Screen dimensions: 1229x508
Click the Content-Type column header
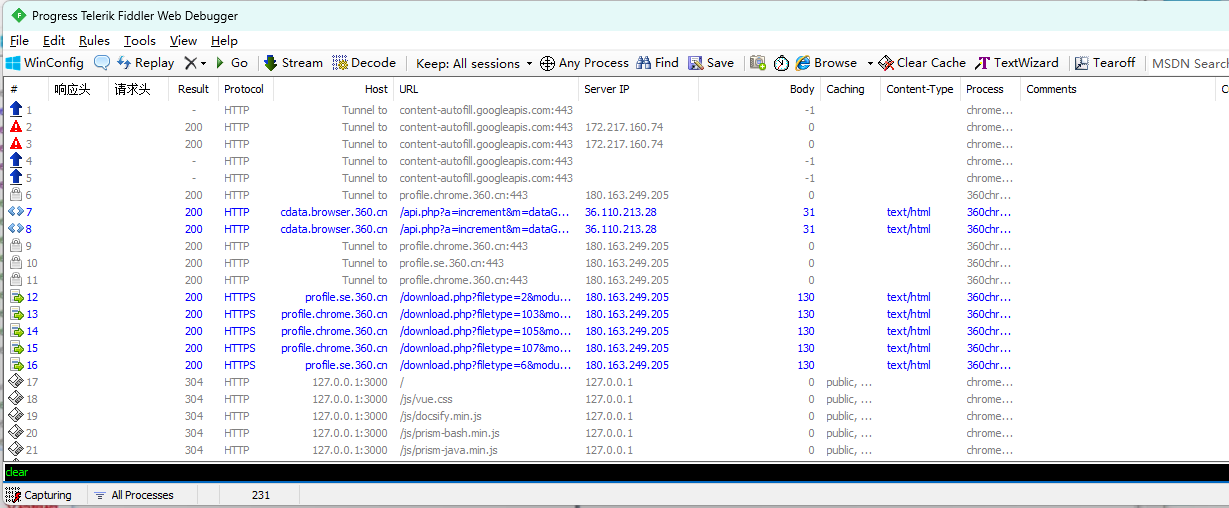[x=921, y=89]
